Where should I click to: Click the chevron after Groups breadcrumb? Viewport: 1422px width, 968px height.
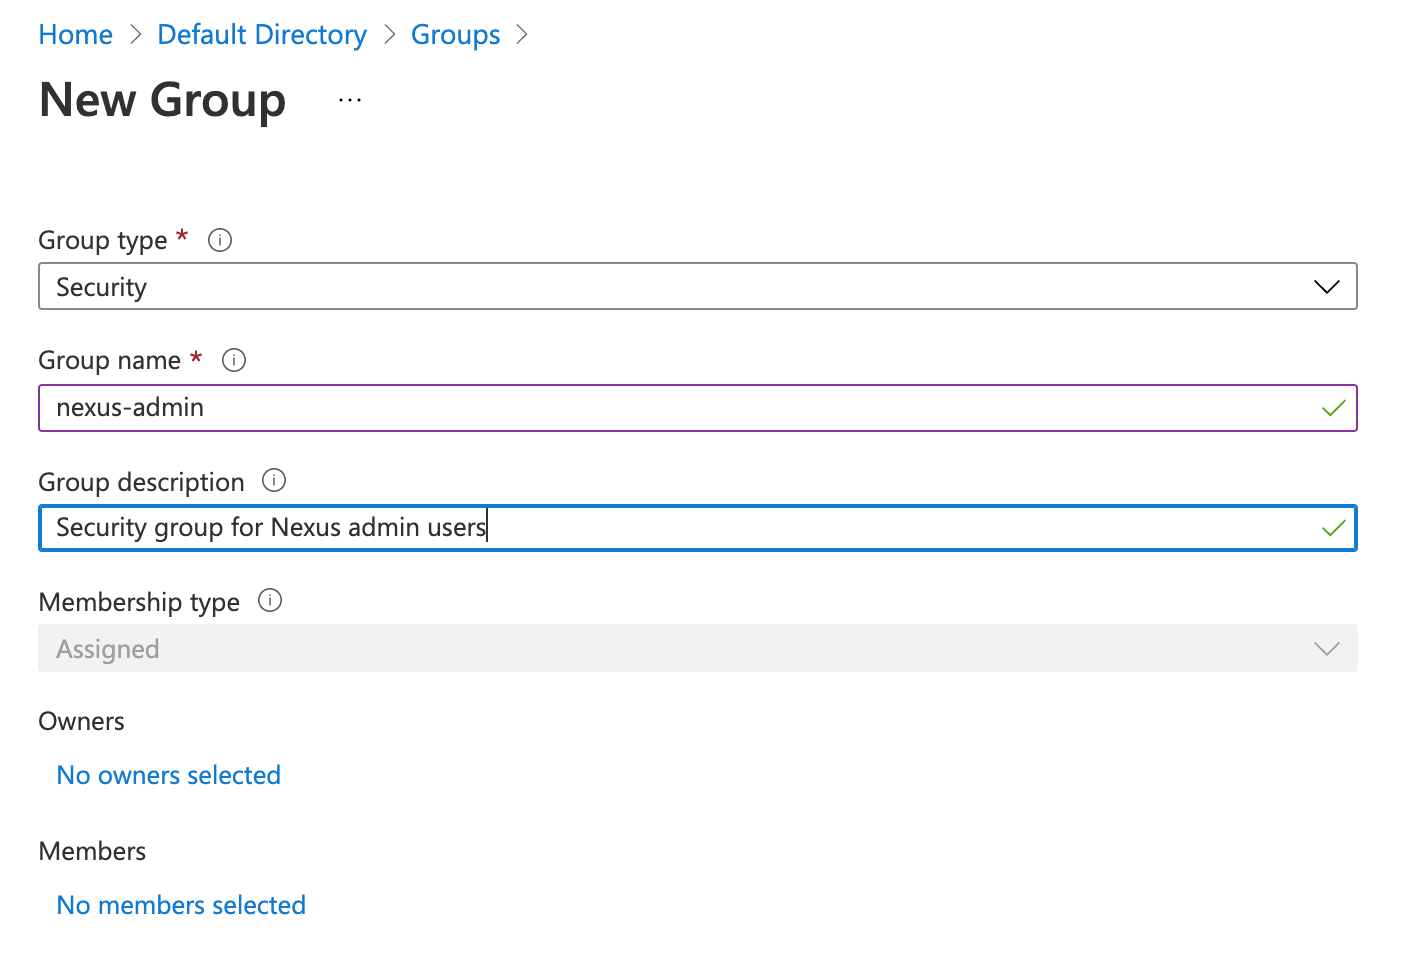pyautogui.click(x=522, y=35)
